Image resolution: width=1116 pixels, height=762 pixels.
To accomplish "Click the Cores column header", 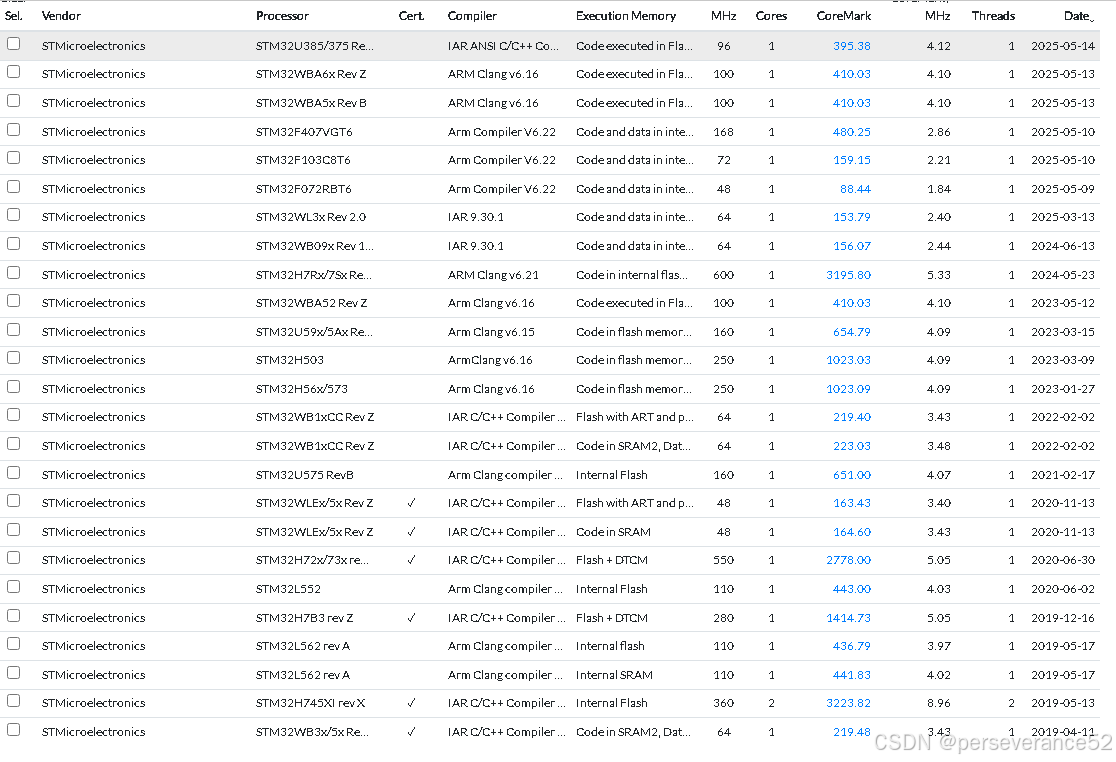I will 772,16.
